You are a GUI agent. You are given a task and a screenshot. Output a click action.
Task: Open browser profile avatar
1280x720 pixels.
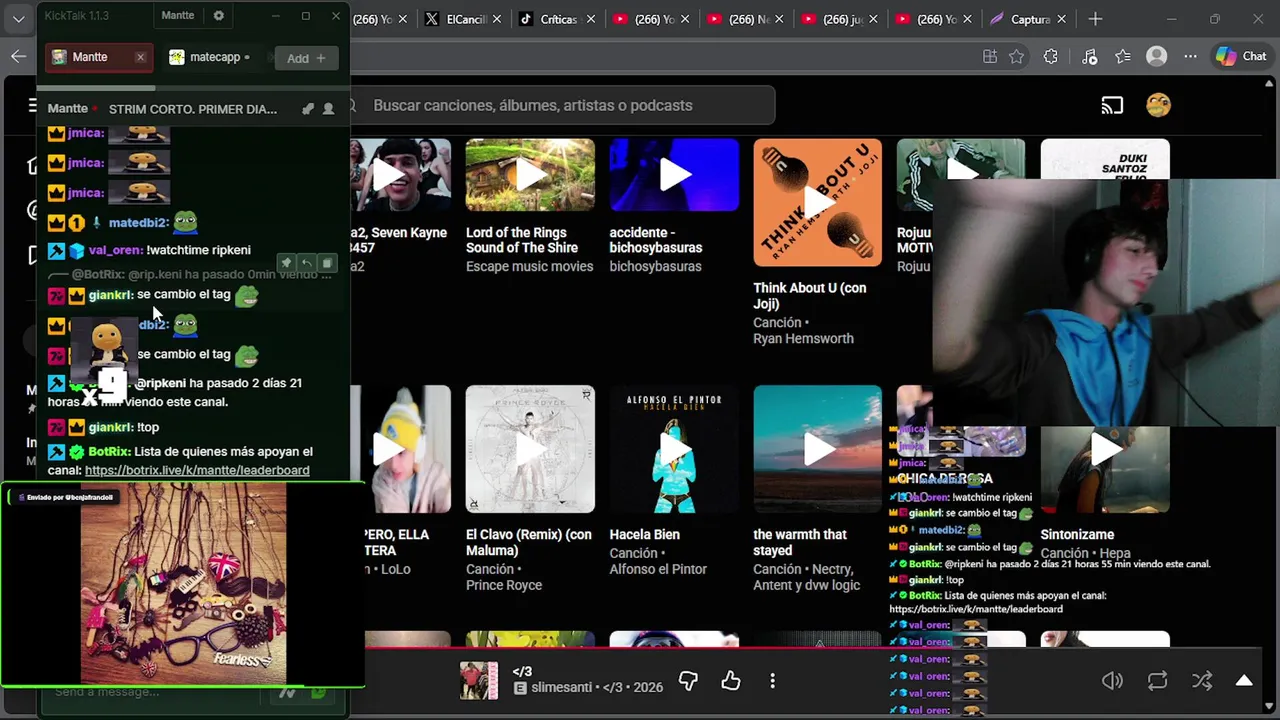[x=1157, y=57]
